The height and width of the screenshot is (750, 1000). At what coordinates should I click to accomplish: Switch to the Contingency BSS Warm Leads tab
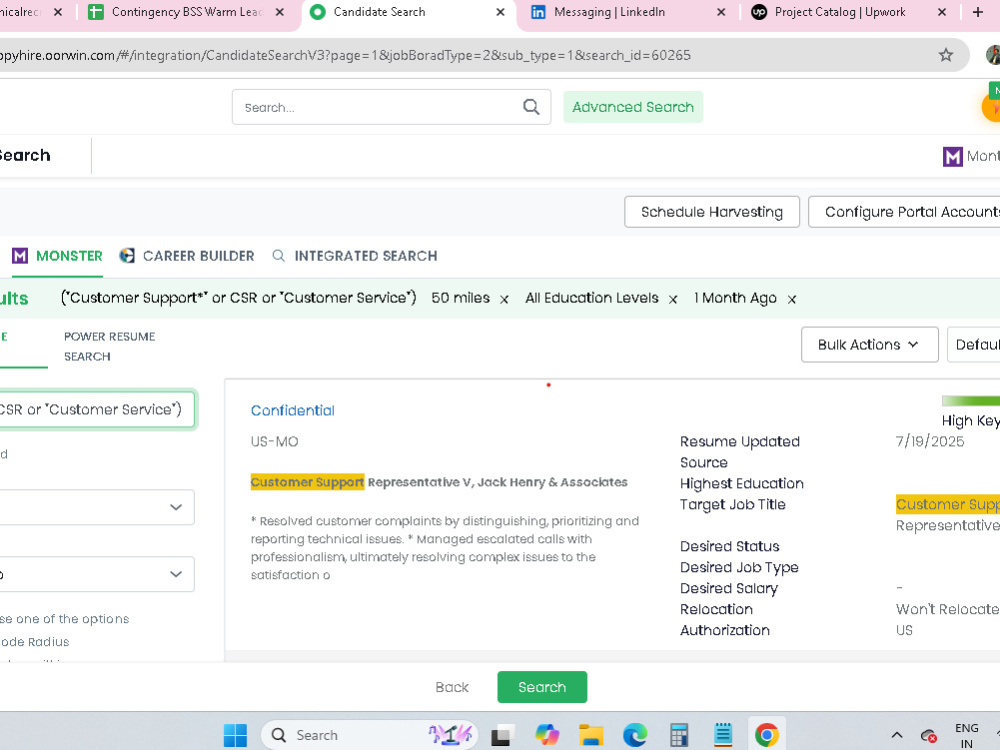[x=187, y=12]
